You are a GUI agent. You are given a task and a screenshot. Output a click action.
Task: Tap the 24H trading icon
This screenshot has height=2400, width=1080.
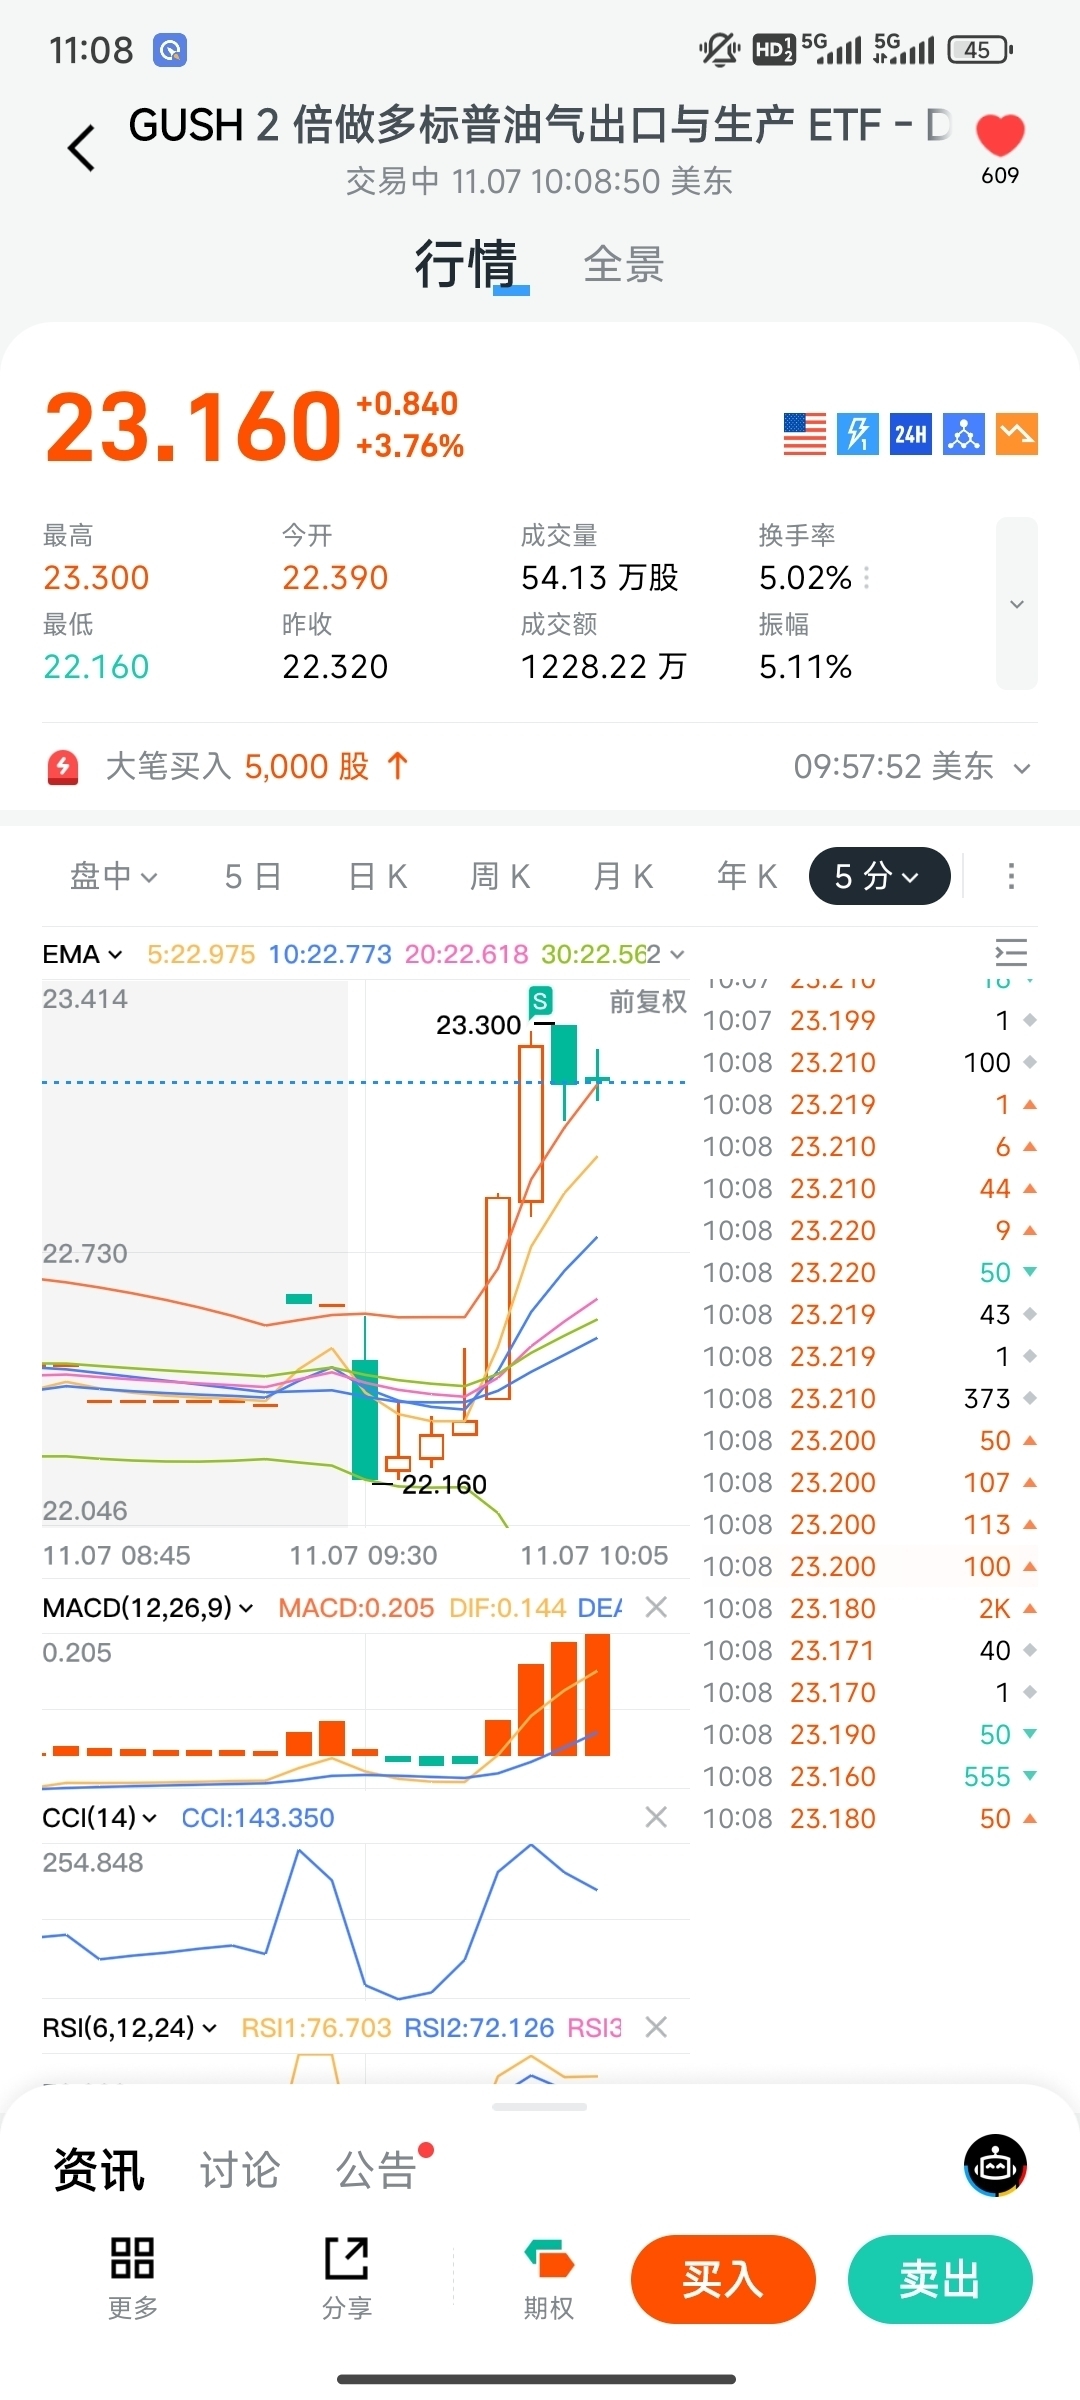[x=910, y=434]
